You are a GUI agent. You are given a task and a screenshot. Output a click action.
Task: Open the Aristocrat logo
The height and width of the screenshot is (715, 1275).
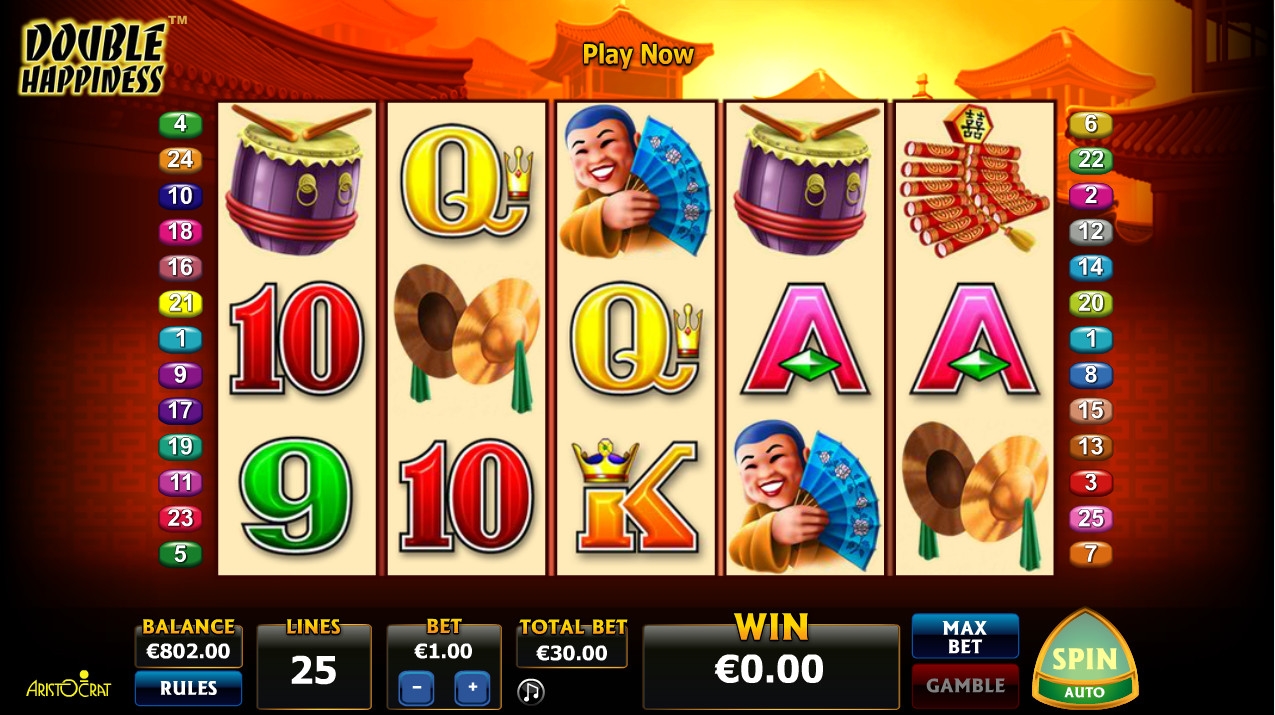pyautogui.click(x=68, y=685)
